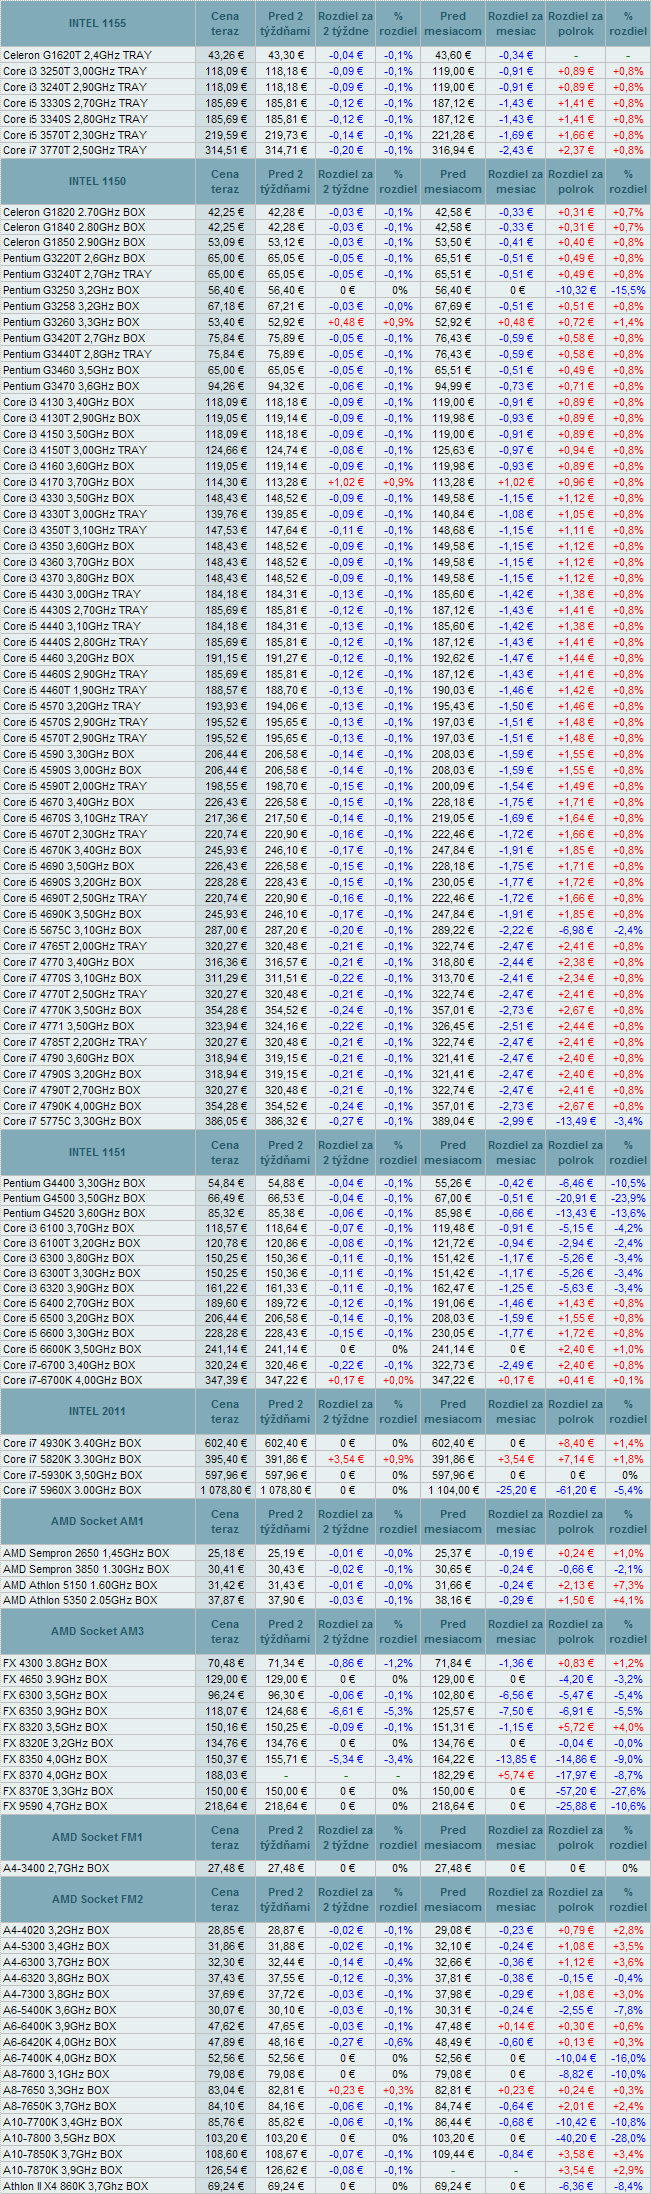Click the INTEL 1151 section header
Viewport: 651px width, 2194px height.
(97, 1152)
